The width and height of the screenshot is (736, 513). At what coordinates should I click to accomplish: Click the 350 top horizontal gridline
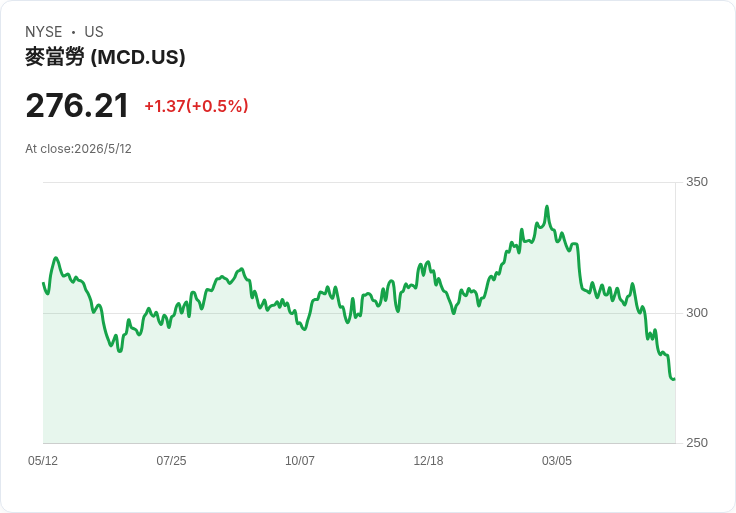[x=359, y=182]
